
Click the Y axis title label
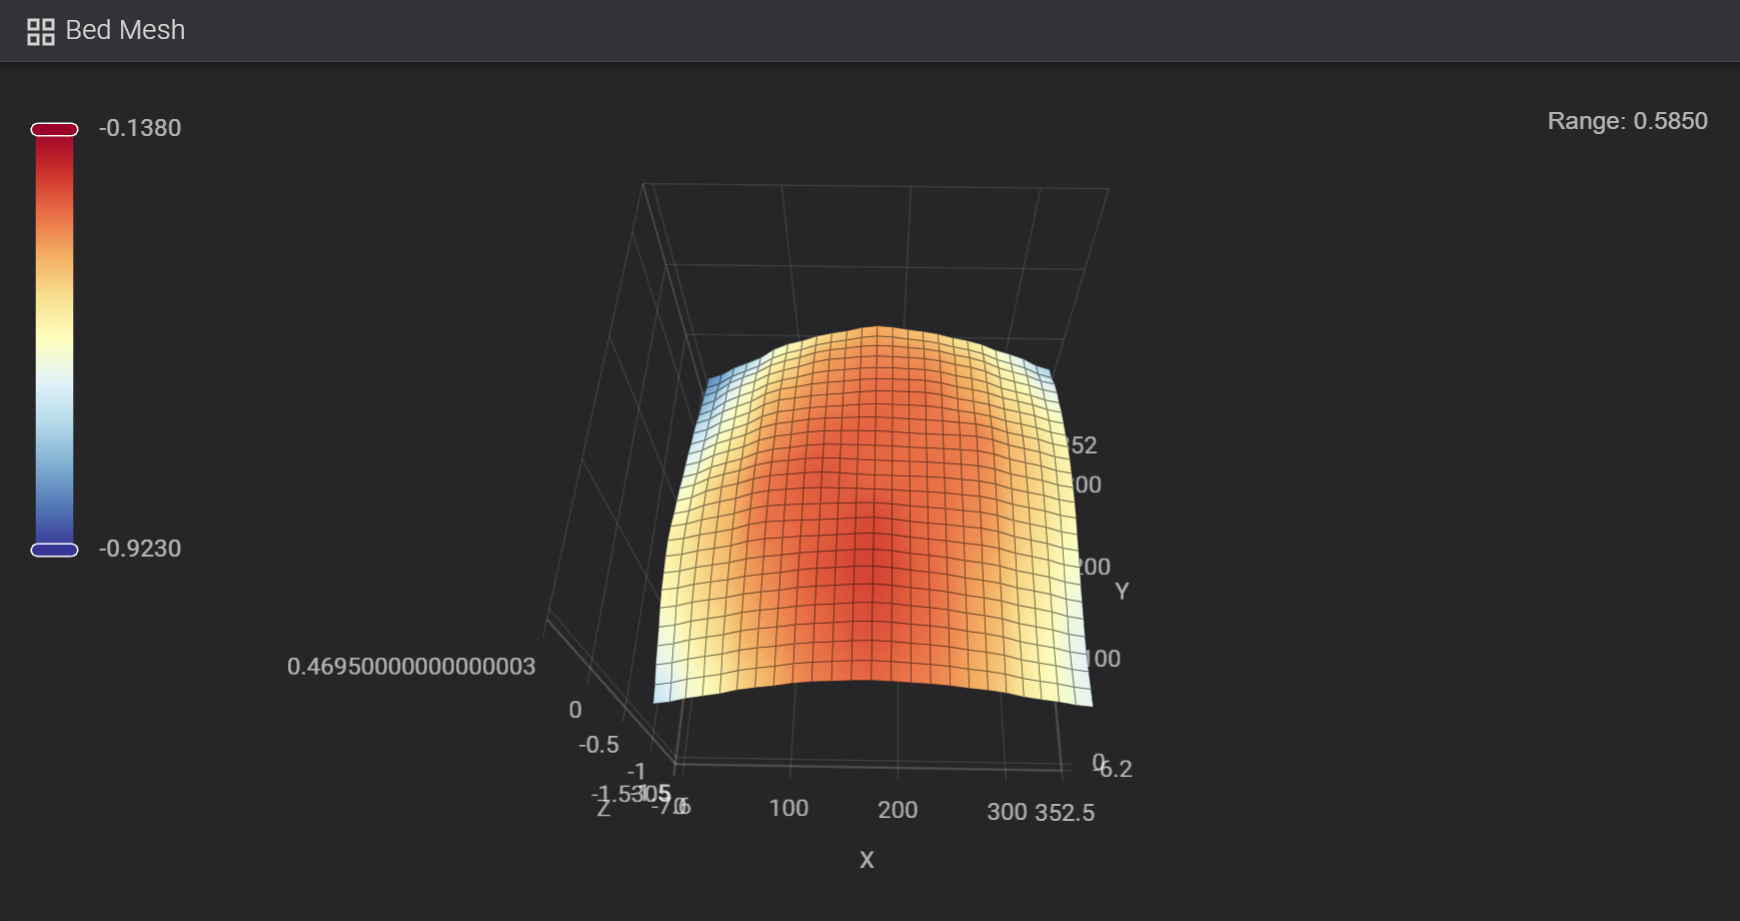1121,591
